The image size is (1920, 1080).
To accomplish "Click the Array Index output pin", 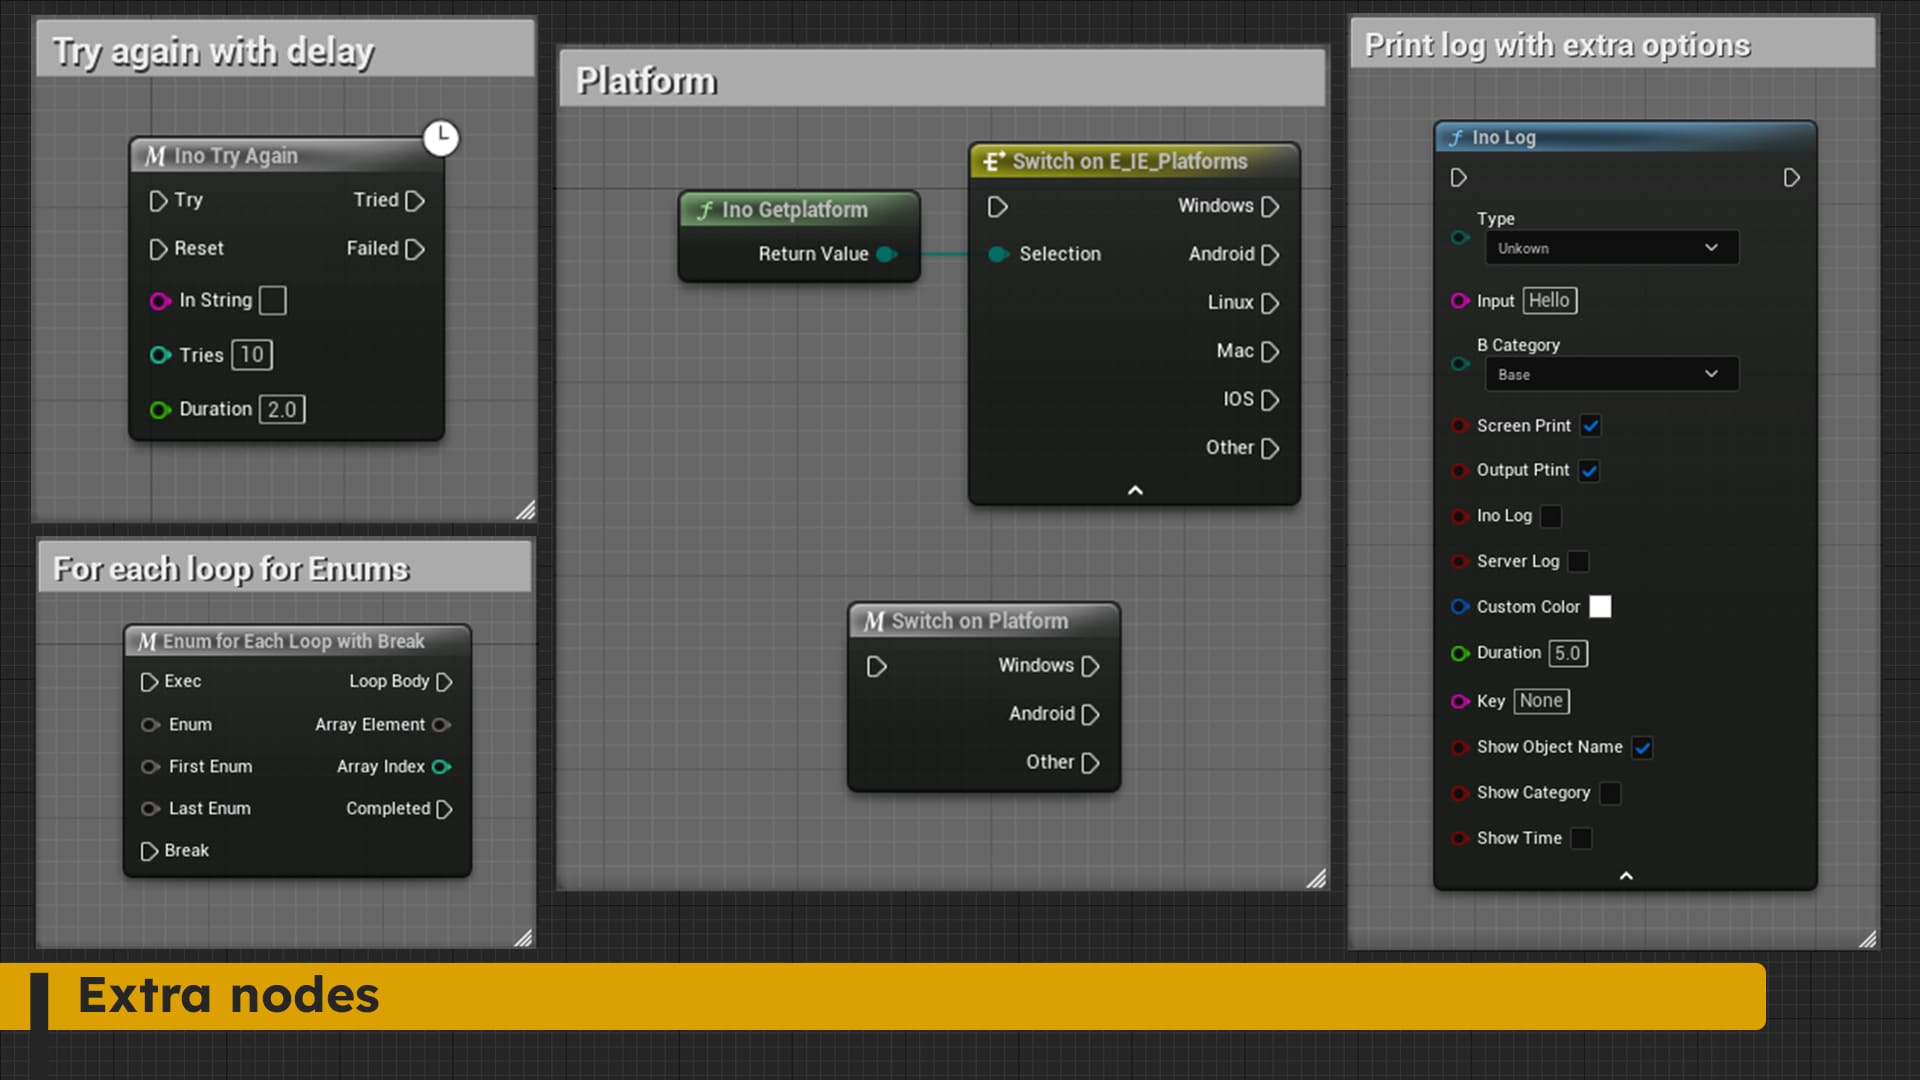I will pos(444,767).
